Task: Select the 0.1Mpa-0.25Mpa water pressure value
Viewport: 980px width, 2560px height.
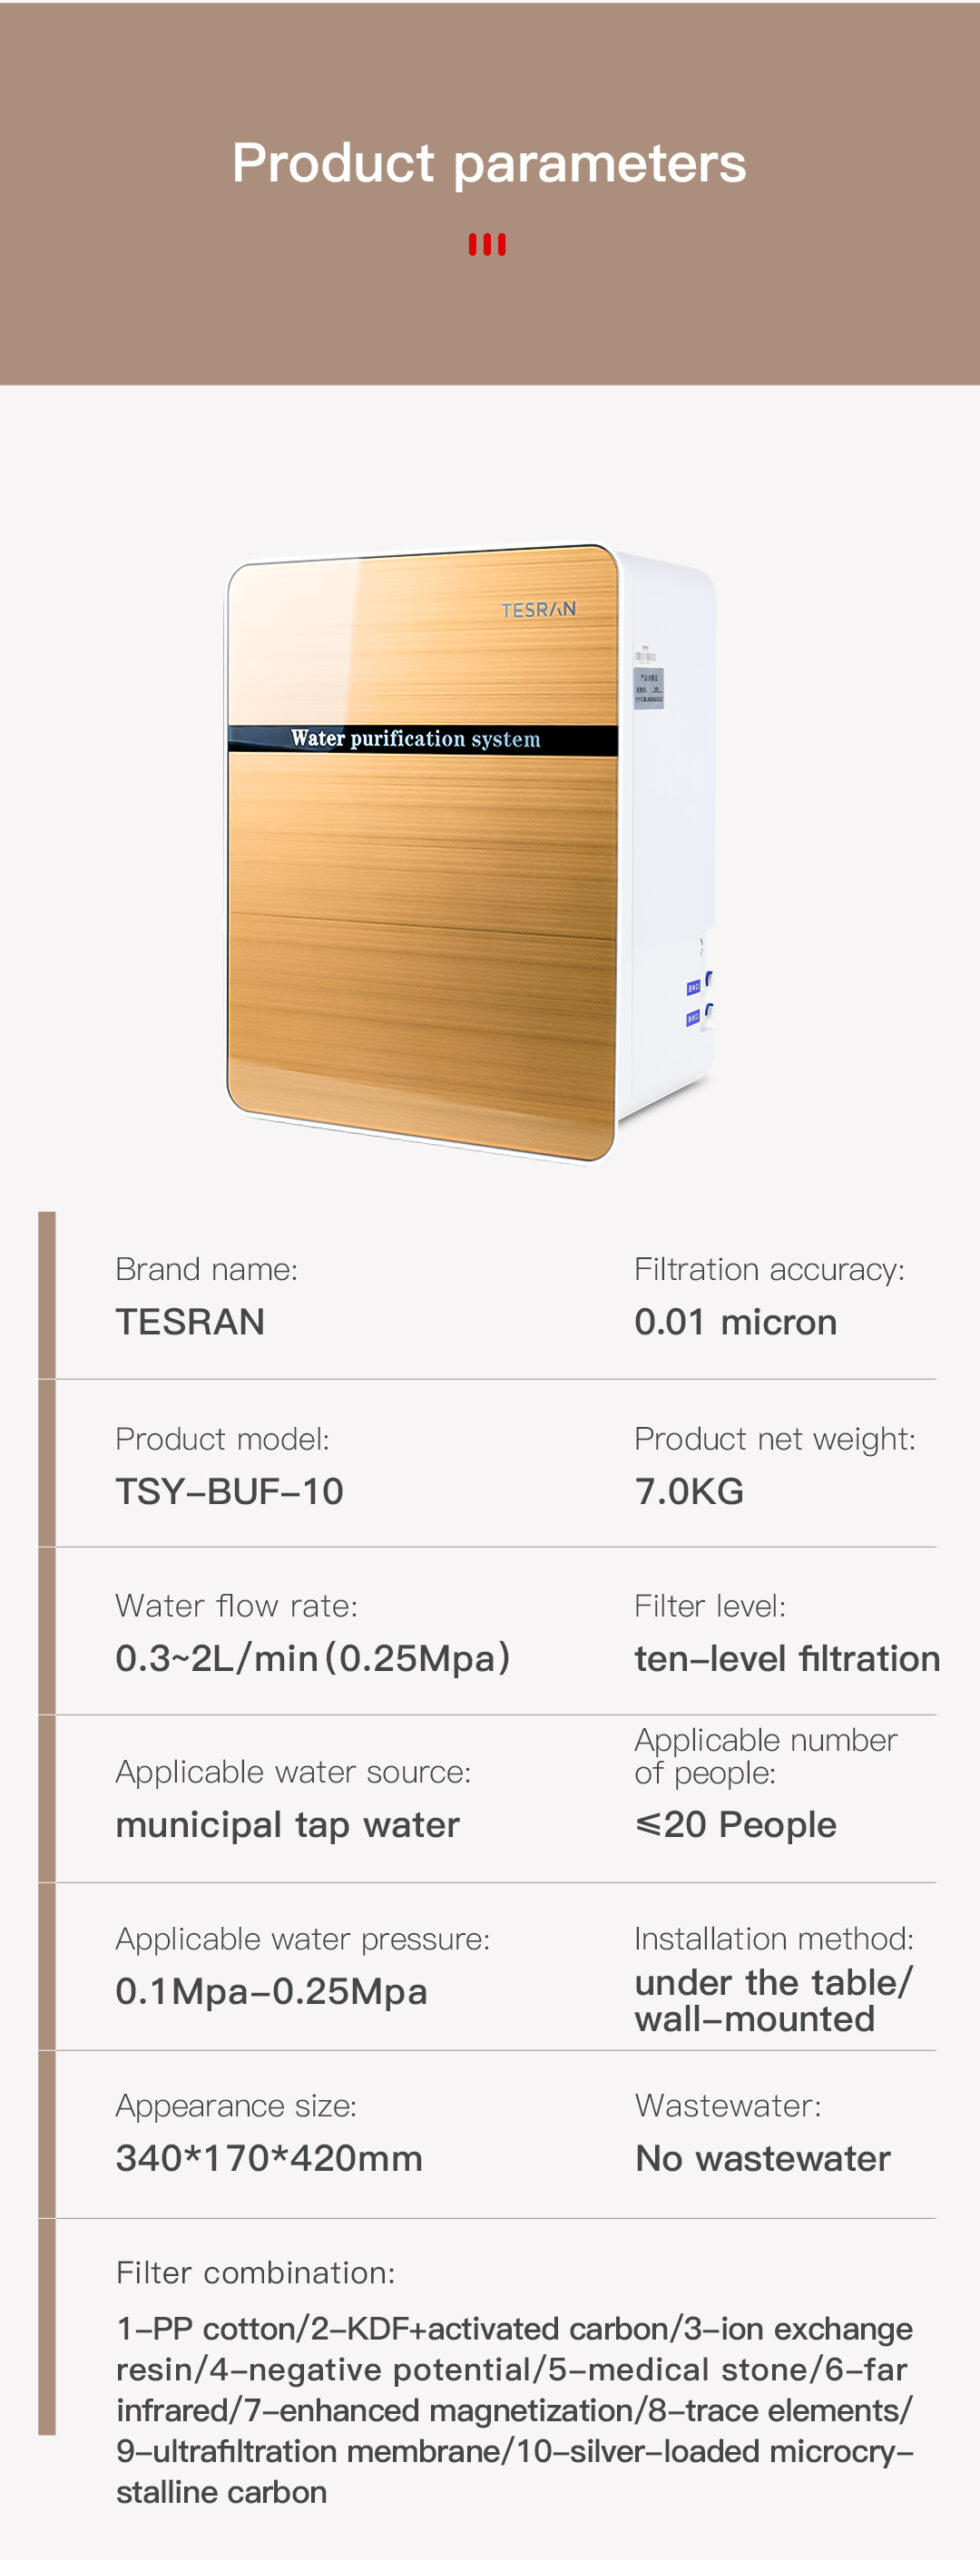Action: [x=271, y=1991]
